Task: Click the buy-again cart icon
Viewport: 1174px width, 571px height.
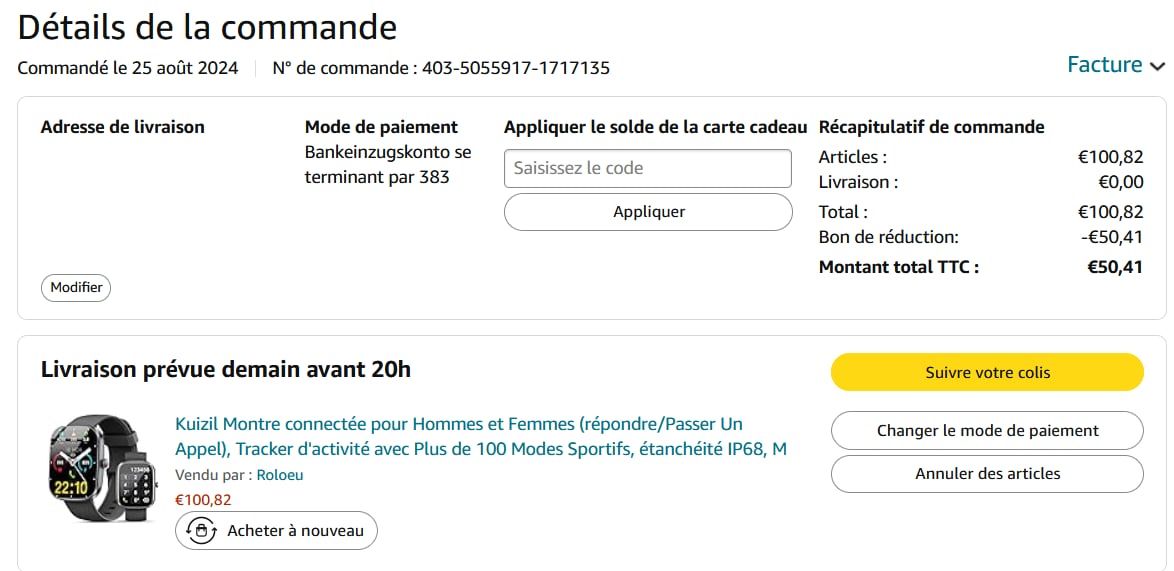Action: [201, 531]
